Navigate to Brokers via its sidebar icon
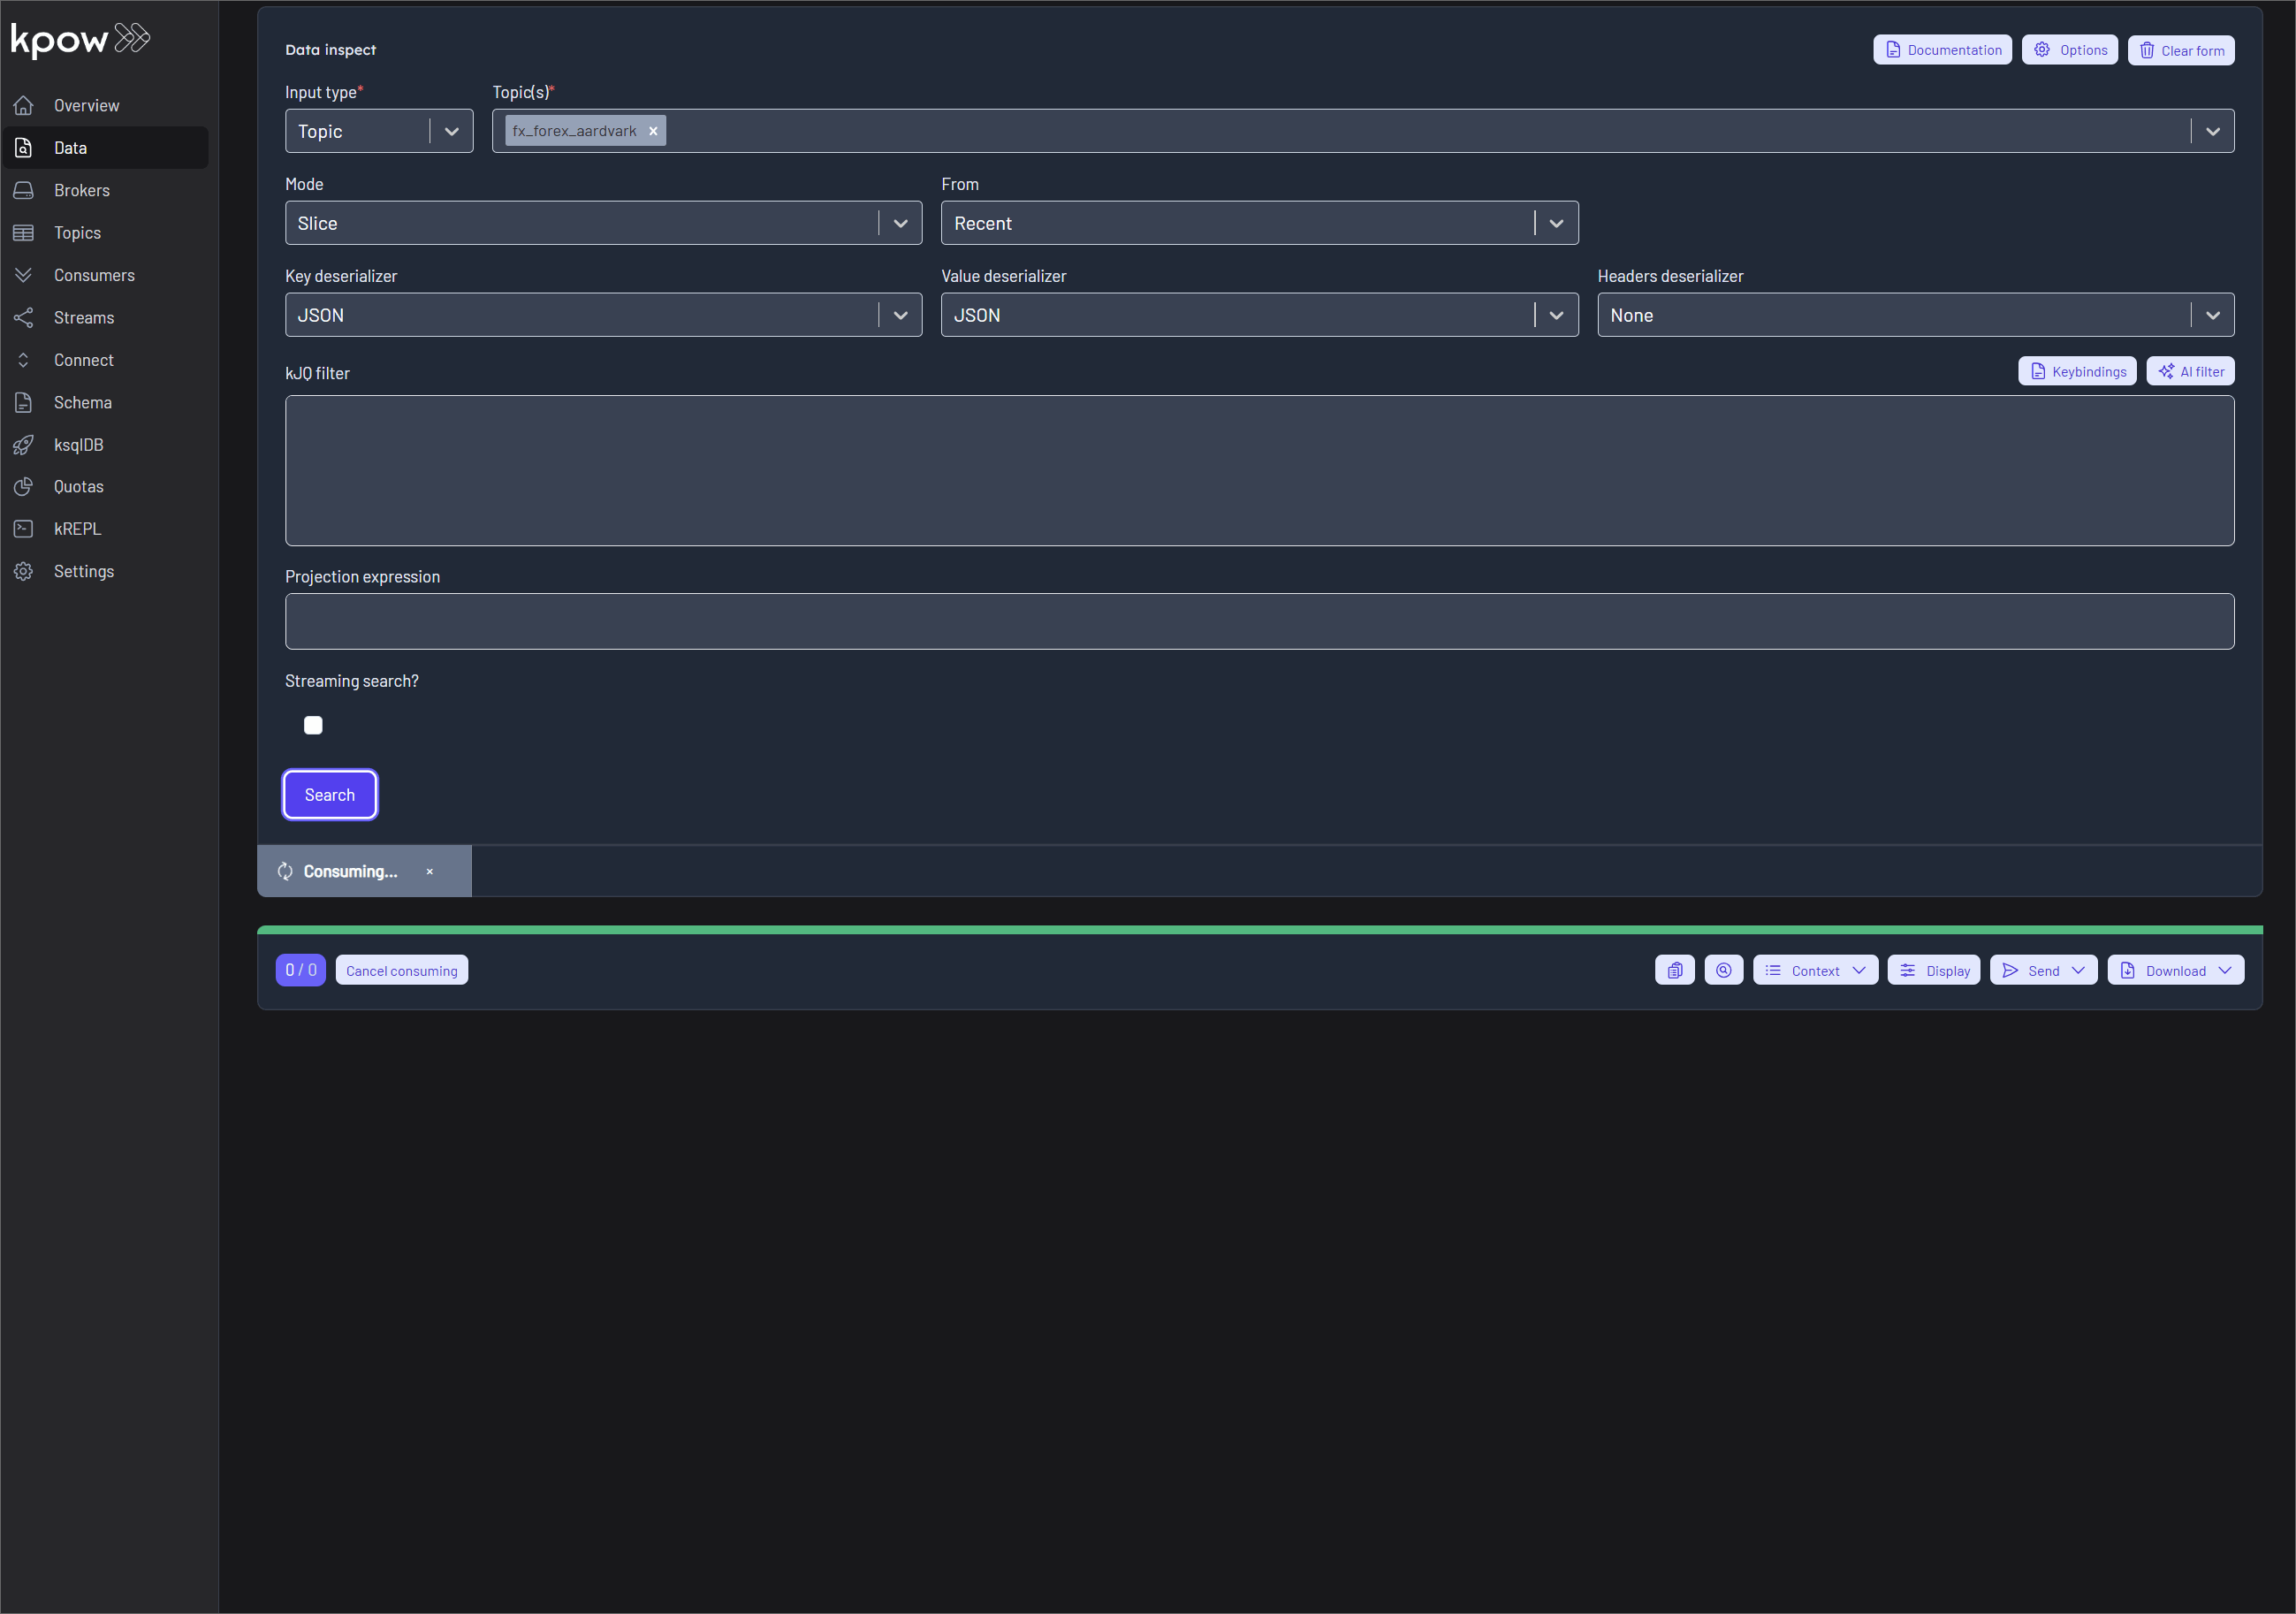Screen dimensions: 2296x1614 click(24, 190)
